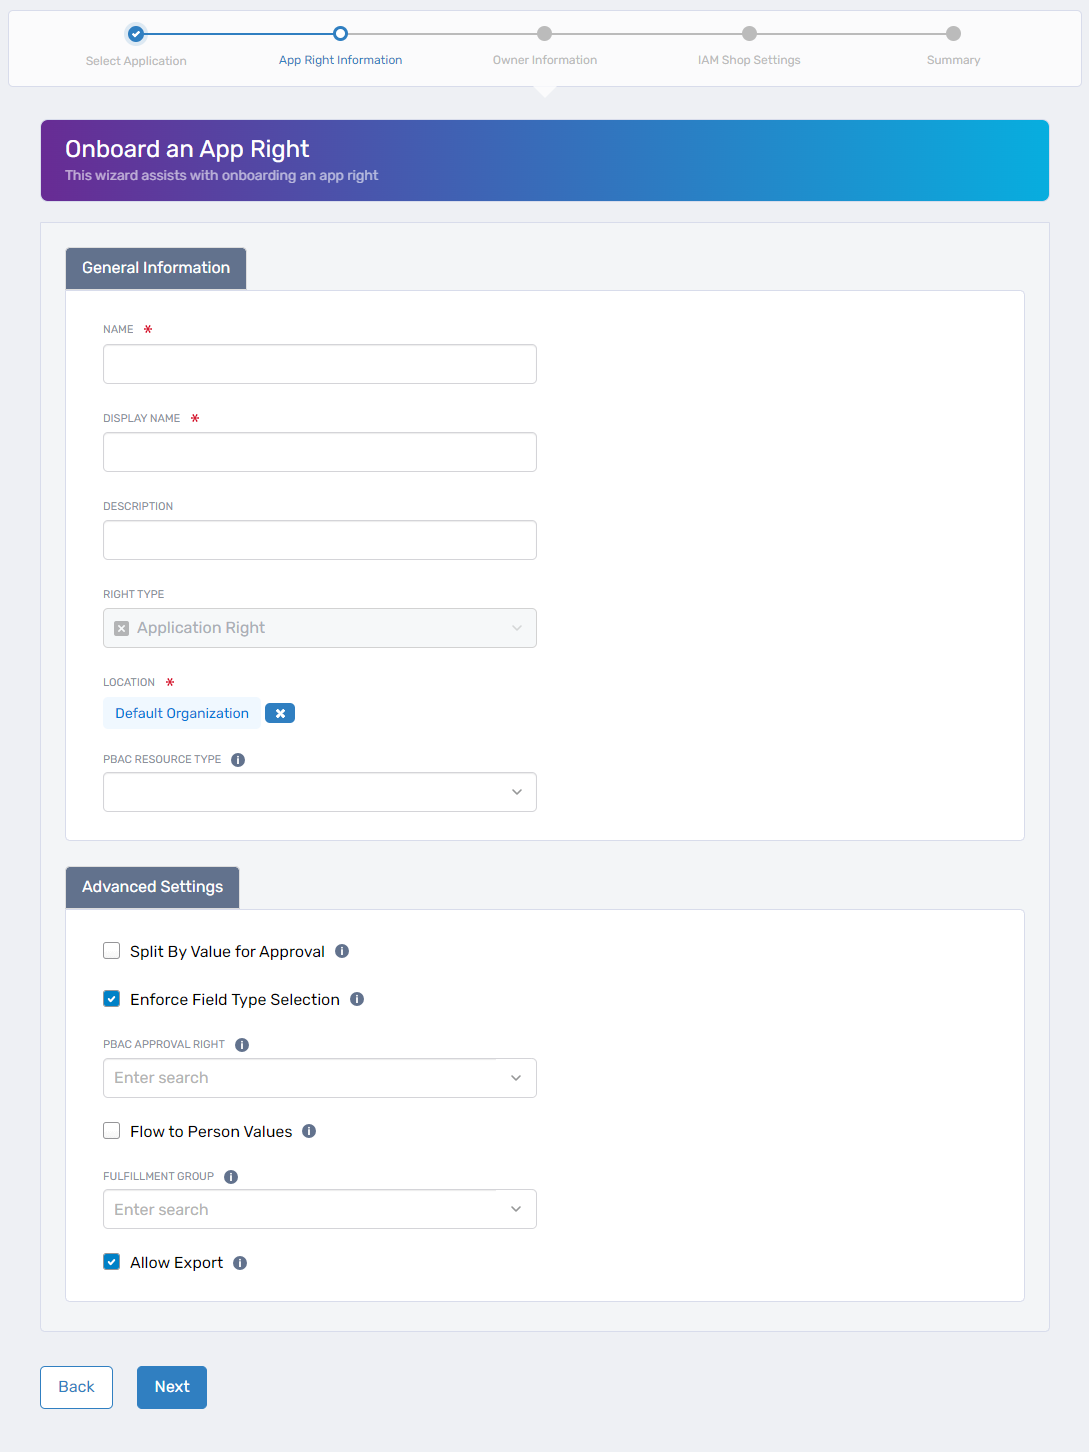The width and height of the screenshot is (1089, 1452).
Task: Click info icon beside Allow Export
Action: point(240,1263)
